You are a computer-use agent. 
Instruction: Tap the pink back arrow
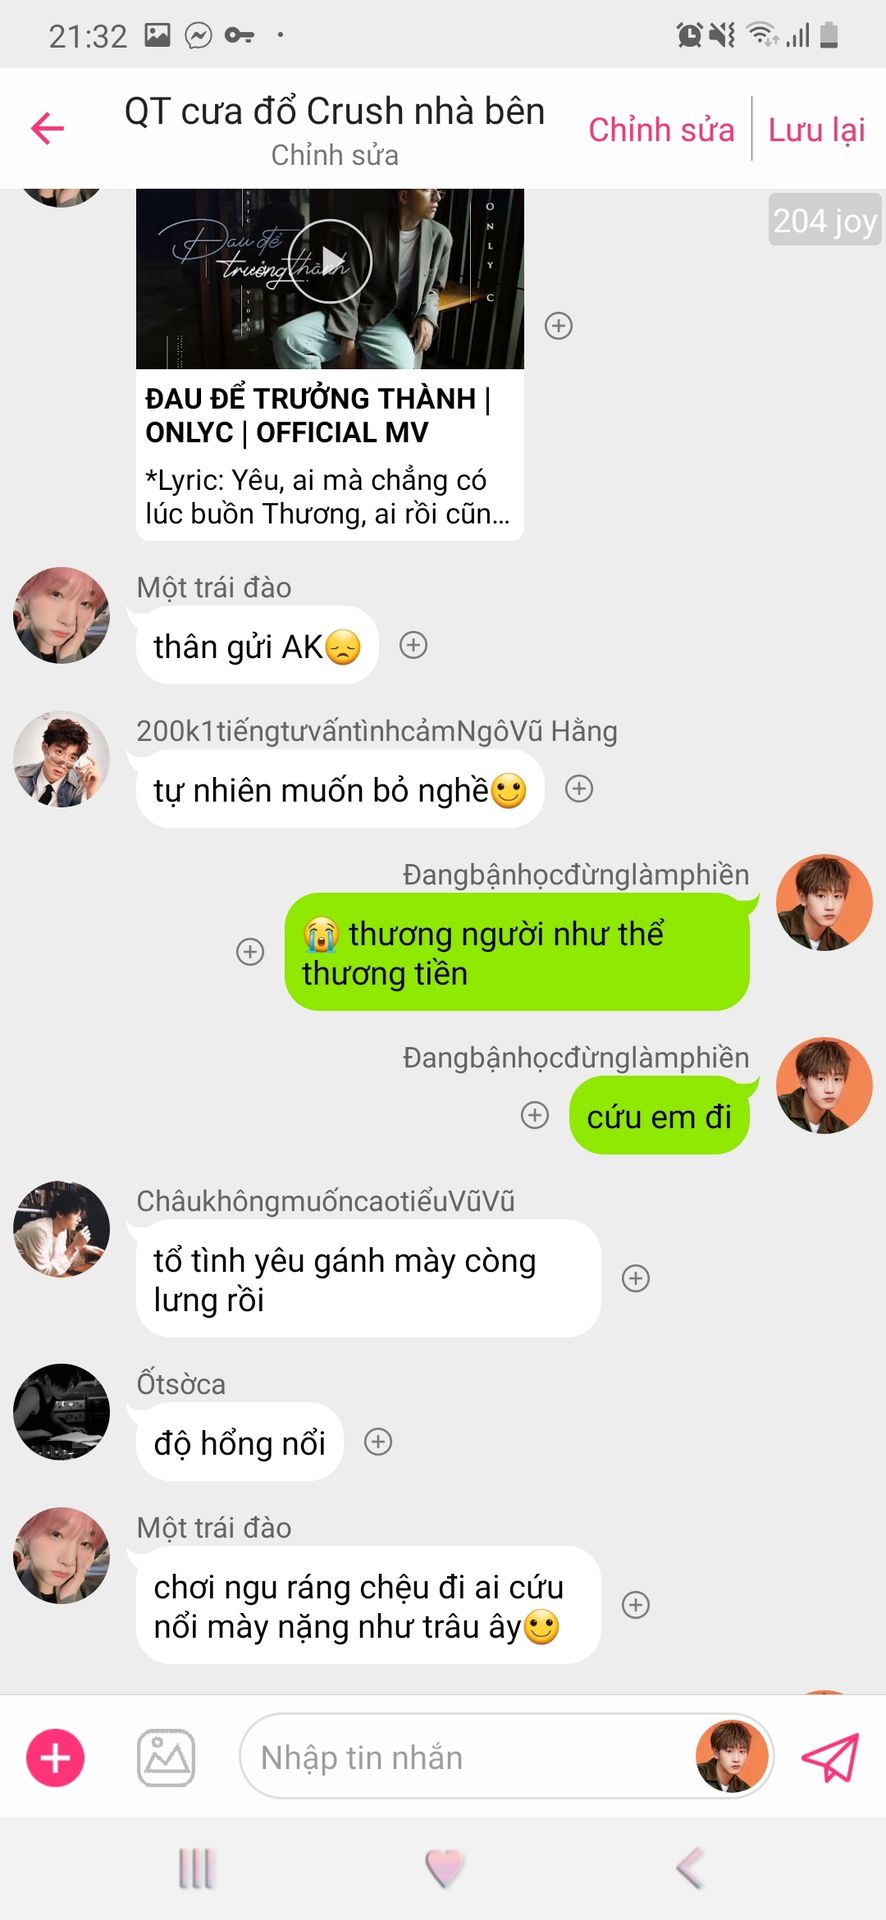pyautogui.click(x=47, y=128)
